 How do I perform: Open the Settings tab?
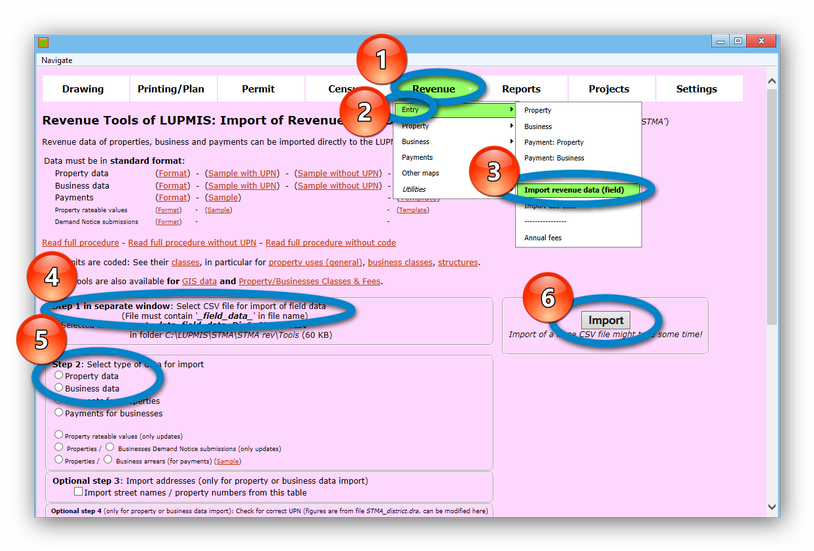click(x=697, y=89)
